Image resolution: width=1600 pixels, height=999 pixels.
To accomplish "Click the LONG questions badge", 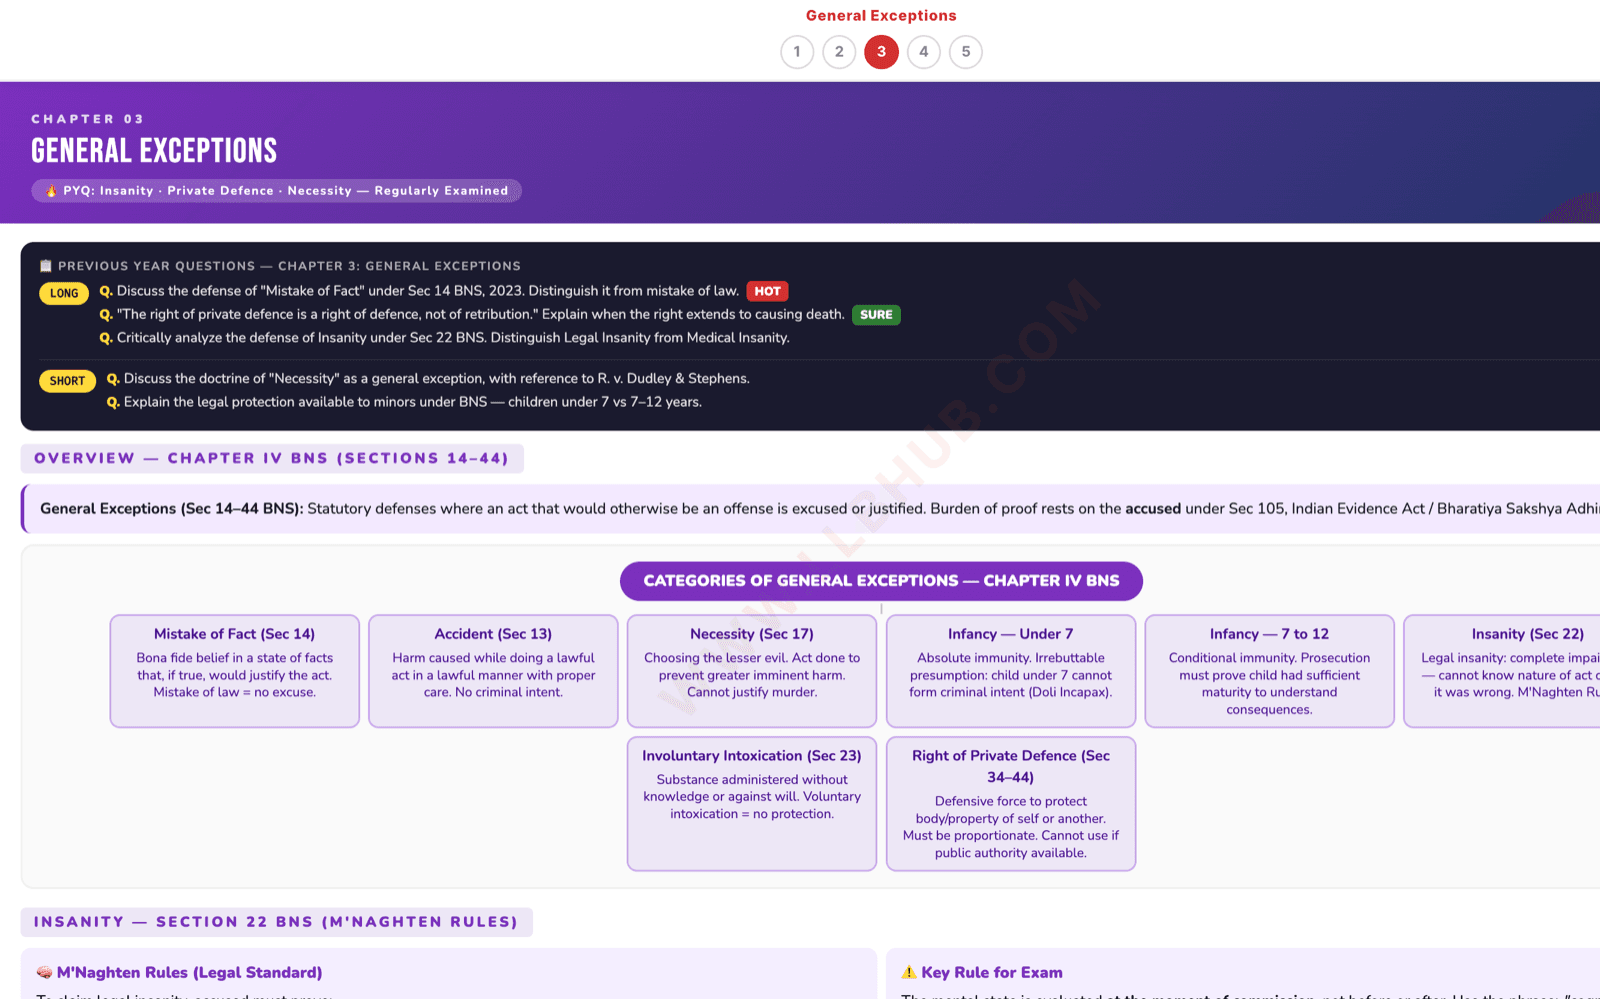I will (x=64, y=293).
